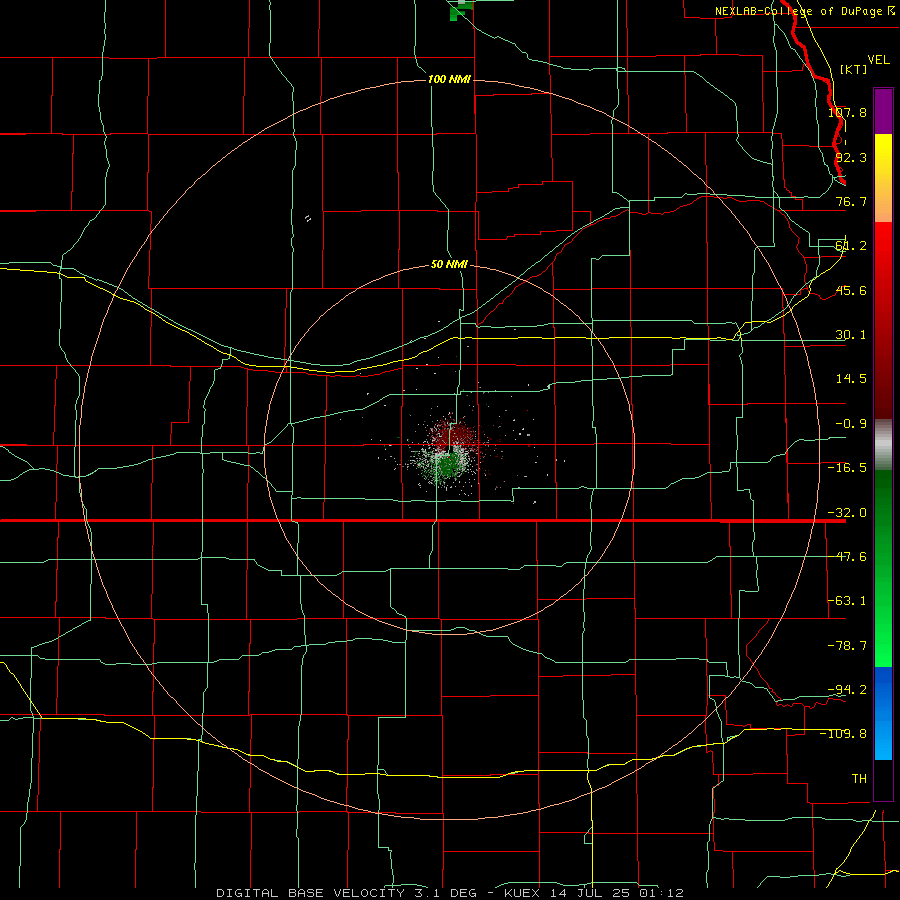Screen dimensions: 900x900
Task: Select the -63.1 velocity scale value
Action: [847, 601]
